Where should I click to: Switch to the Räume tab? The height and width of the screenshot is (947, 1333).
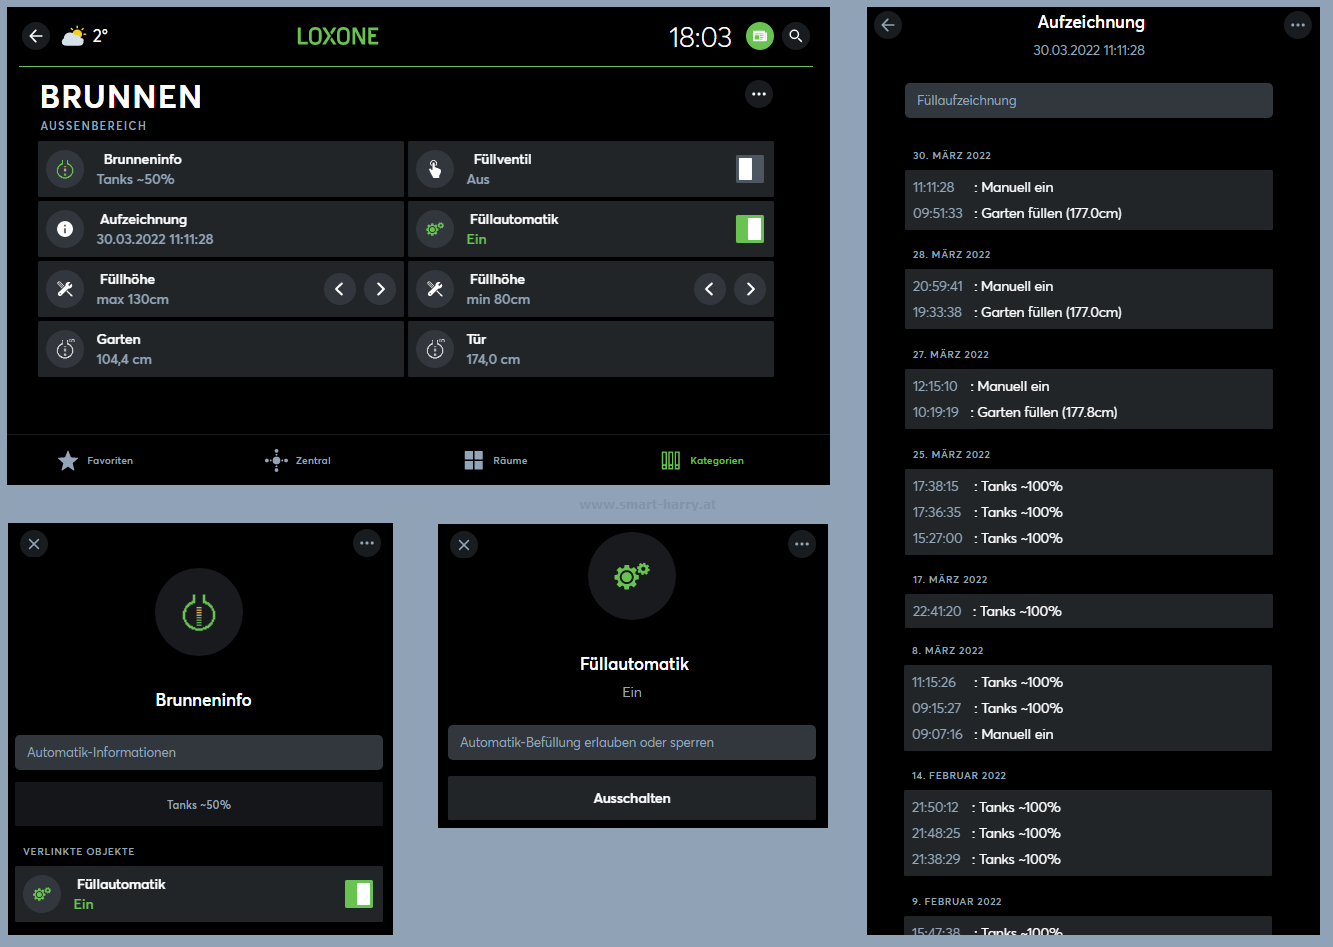point(496,460)
